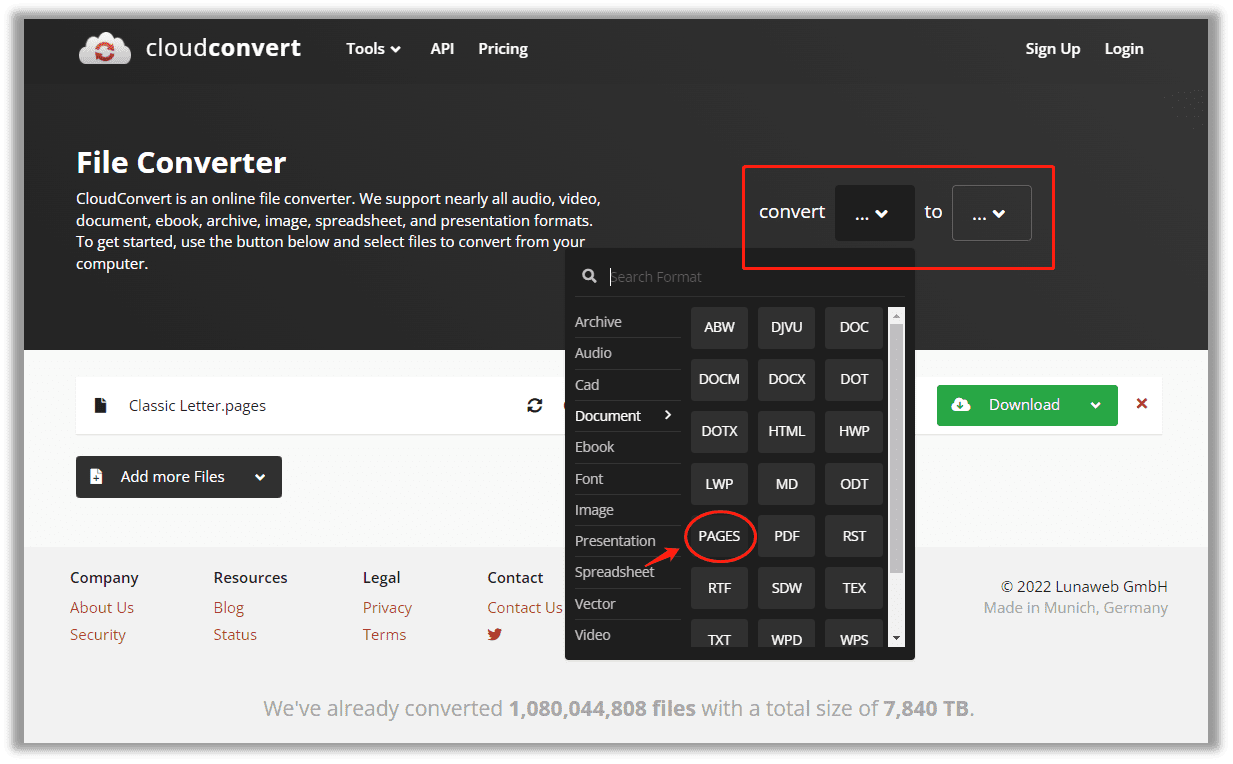Open the Add more Files dropdown

pos(179,477)
